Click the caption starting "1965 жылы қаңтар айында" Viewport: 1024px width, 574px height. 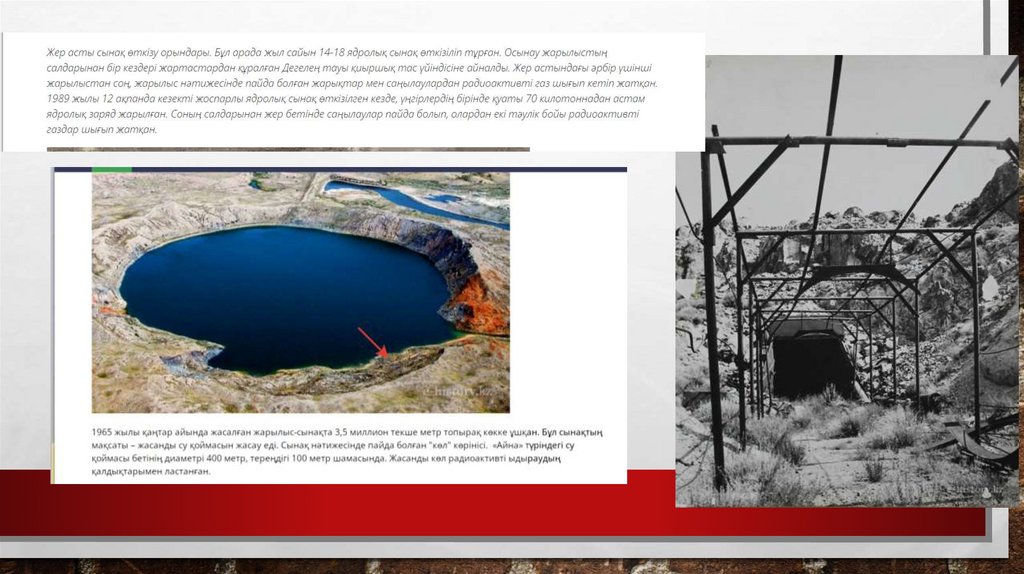tap(300, 432)
